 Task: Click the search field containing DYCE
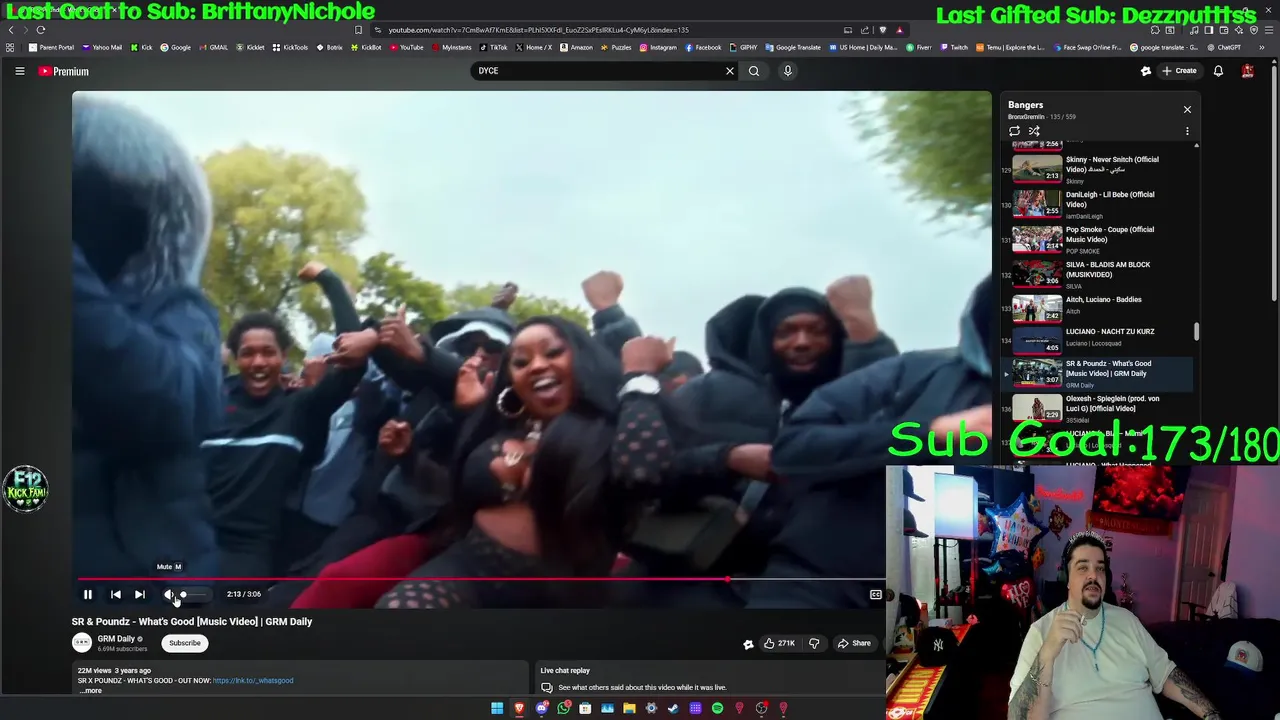pyautogui.click(x=600, y=71)
